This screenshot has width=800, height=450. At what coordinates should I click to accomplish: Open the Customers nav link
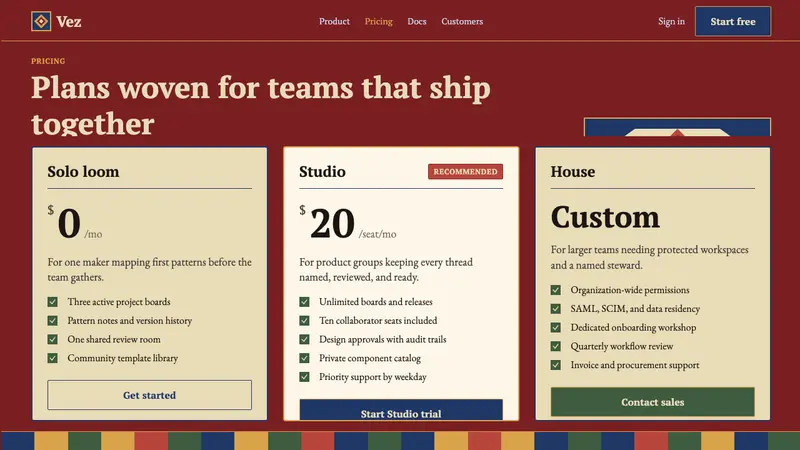coord(462,21)
